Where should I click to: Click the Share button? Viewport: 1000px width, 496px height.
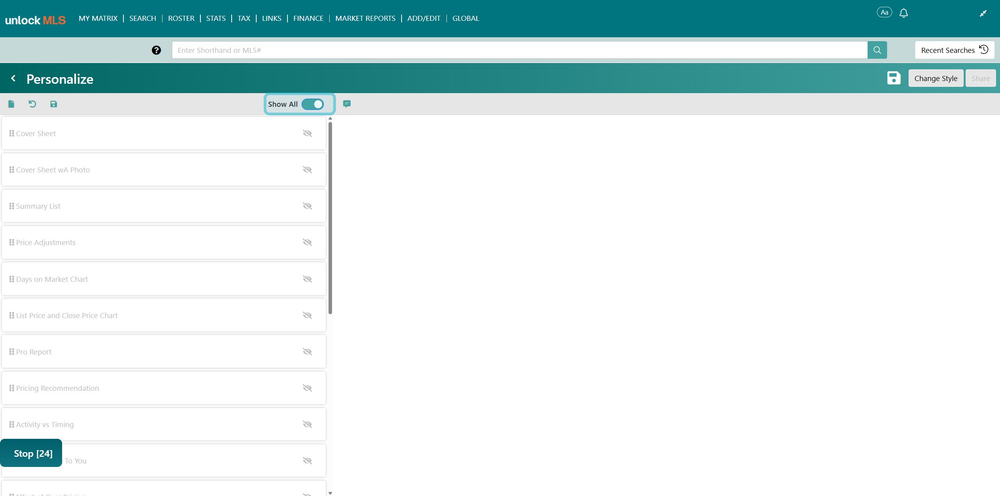pos(981,78)
